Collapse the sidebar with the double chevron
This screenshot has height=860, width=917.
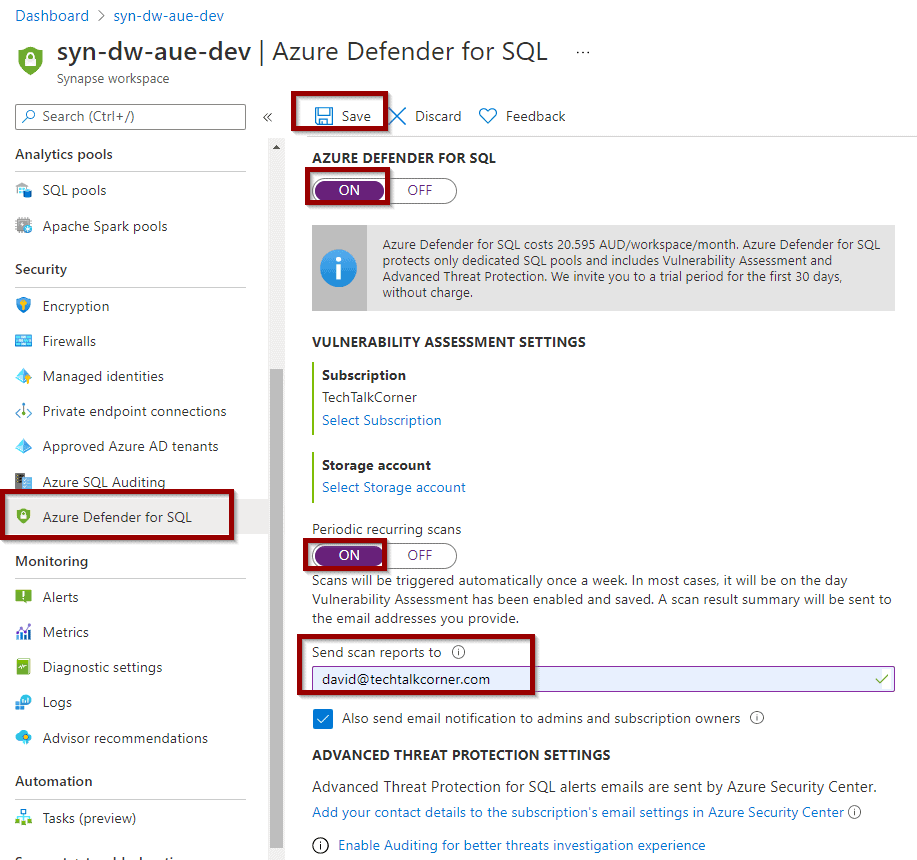click(267, 117)
